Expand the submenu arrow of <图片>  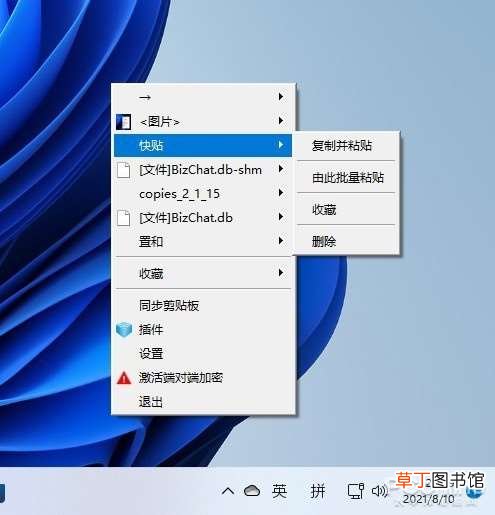(281, 120)
